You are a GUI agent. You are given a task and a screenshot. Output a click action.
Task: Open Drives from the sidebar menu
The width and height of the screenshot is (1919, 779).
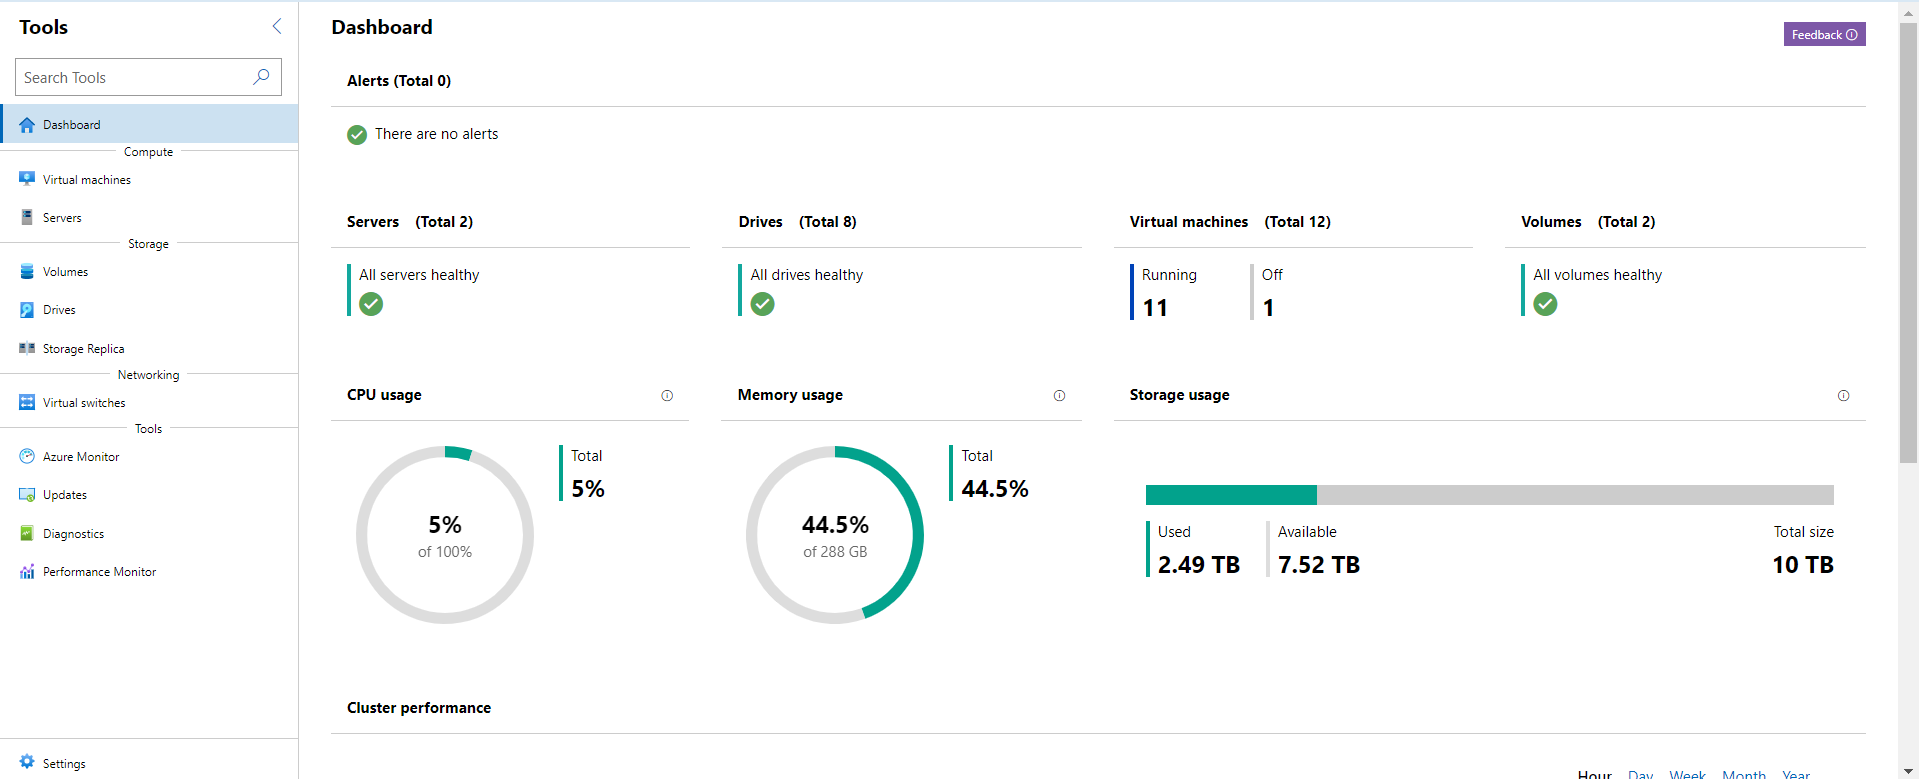[59, 310]
